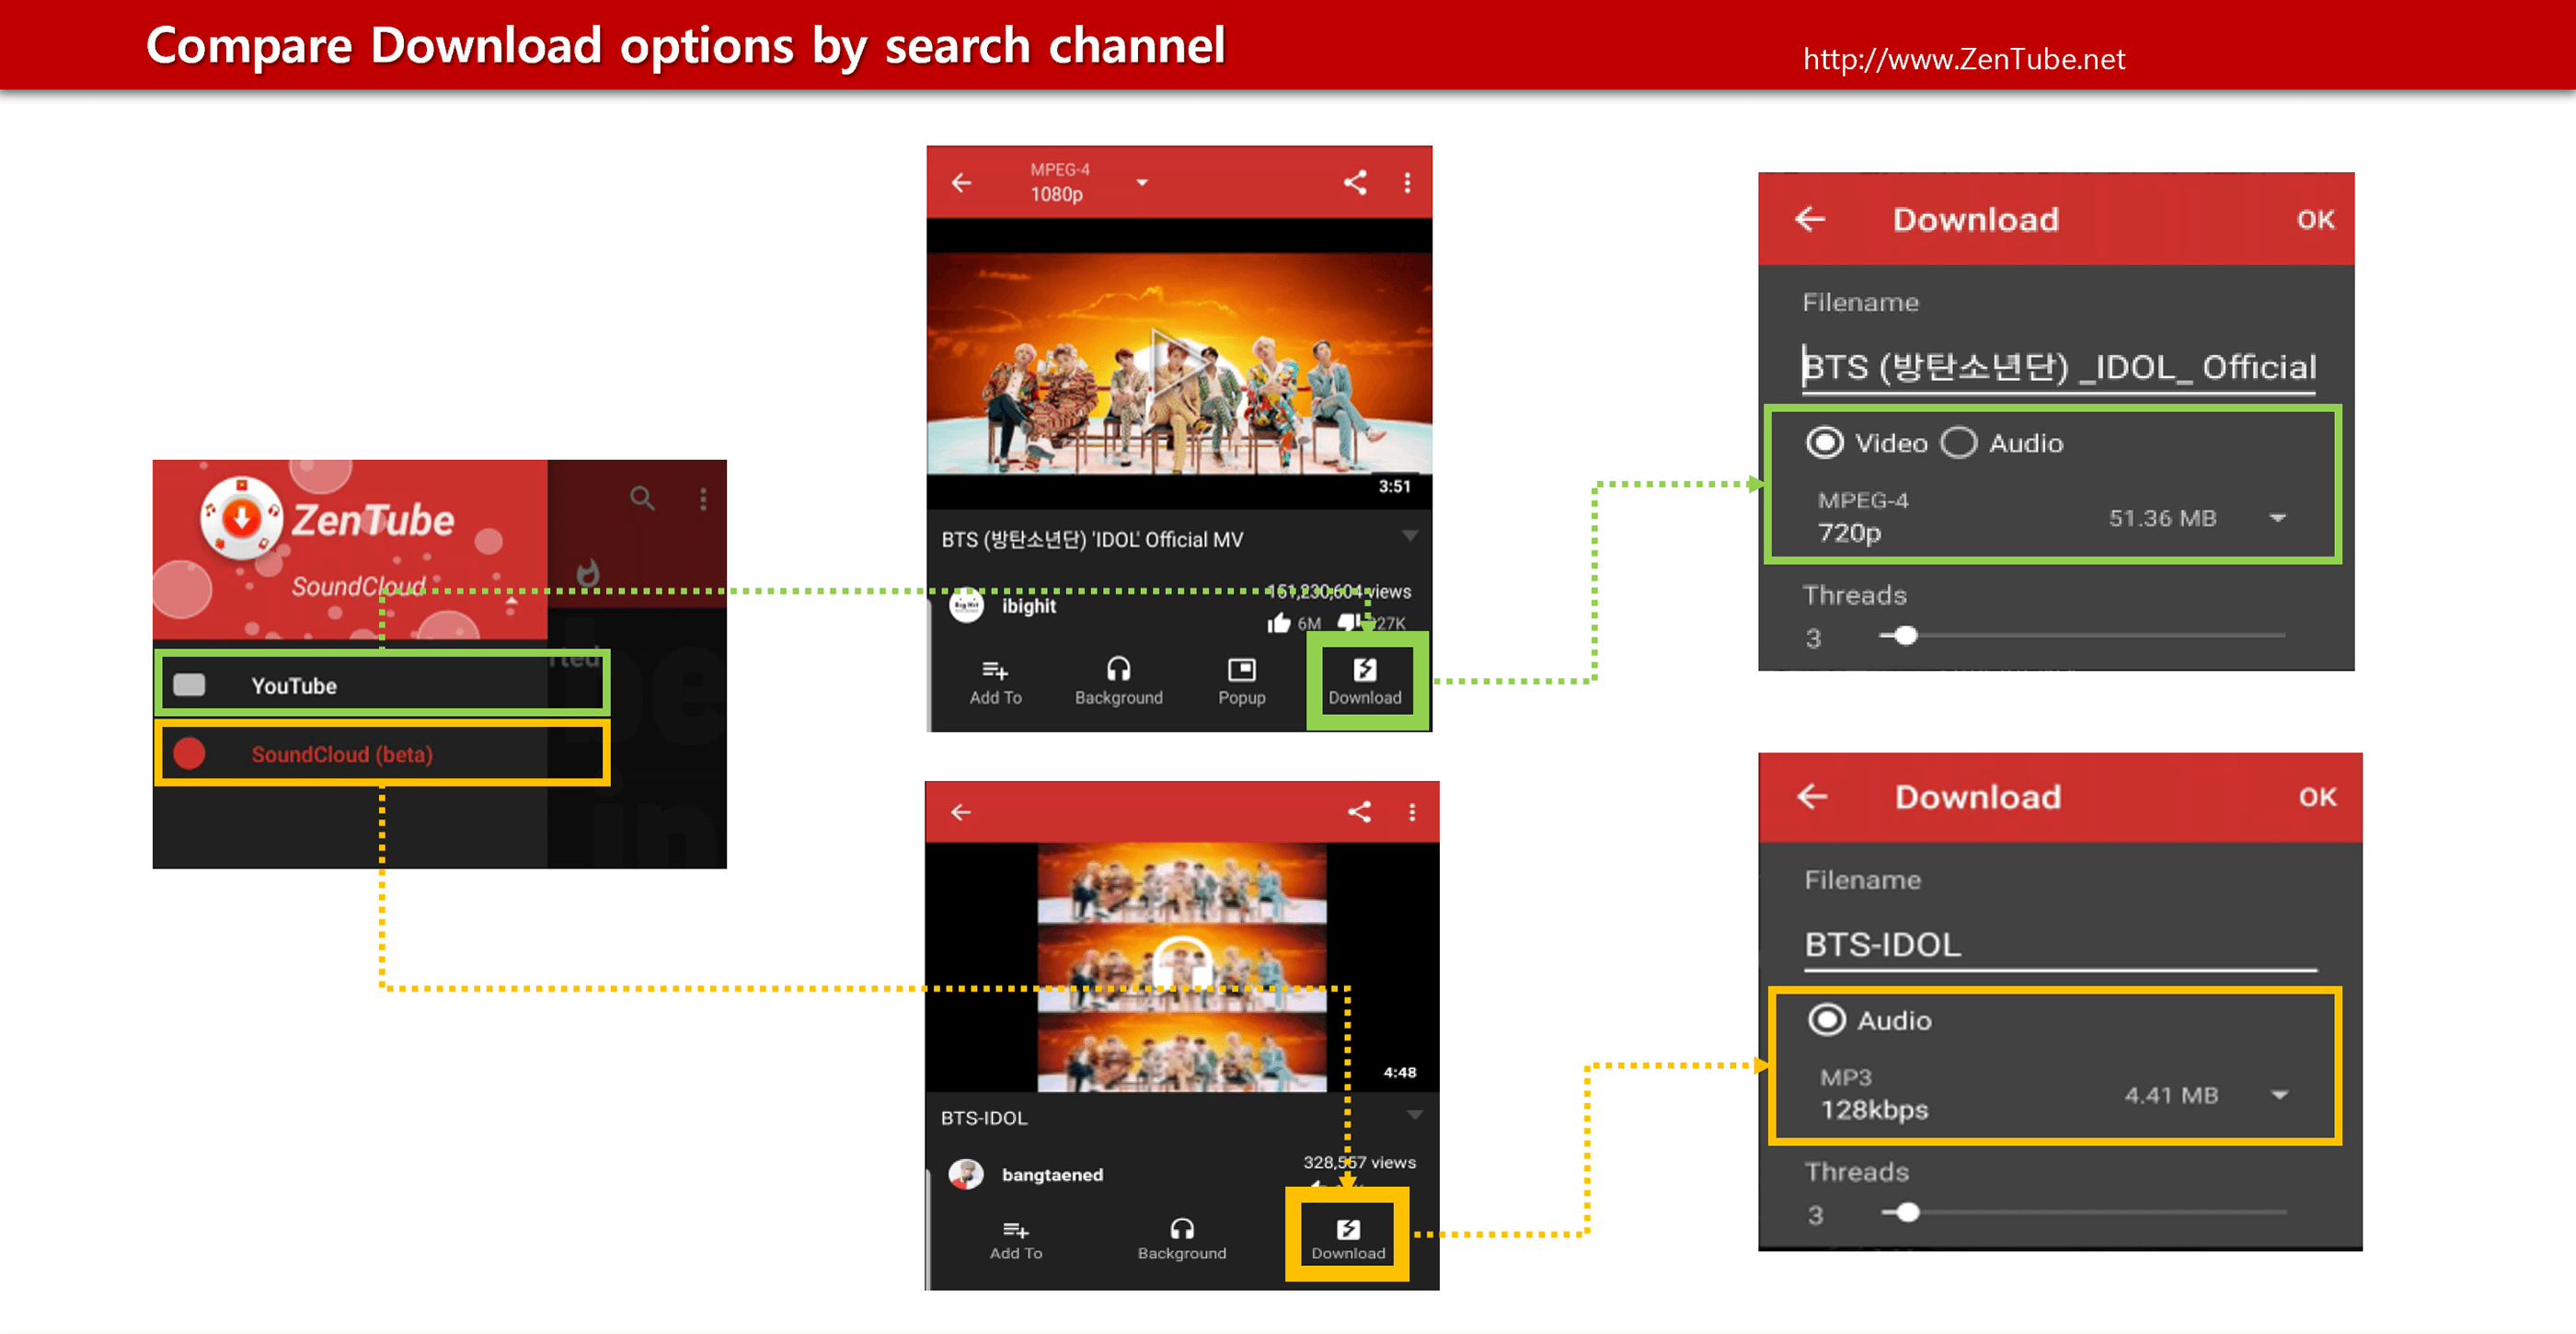Open the MP3 128kbps 4.41 MB dropdown
Image resolution: width=2576 pixels, height=1334 pixels.
pos(2279,1095)
